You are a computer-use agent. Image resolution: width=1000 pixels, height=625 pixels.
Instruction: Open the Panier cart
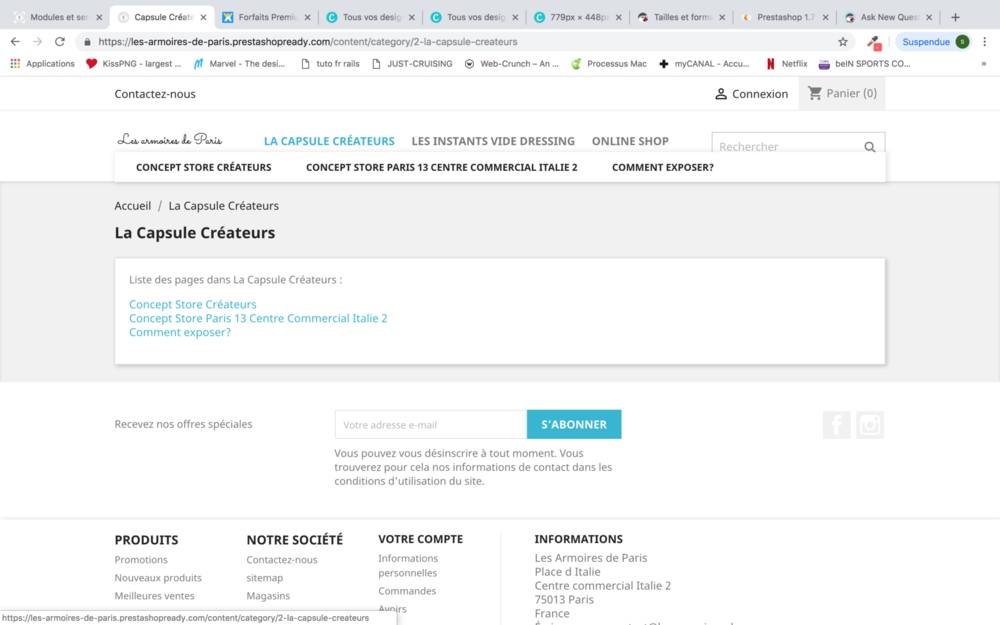842,93
